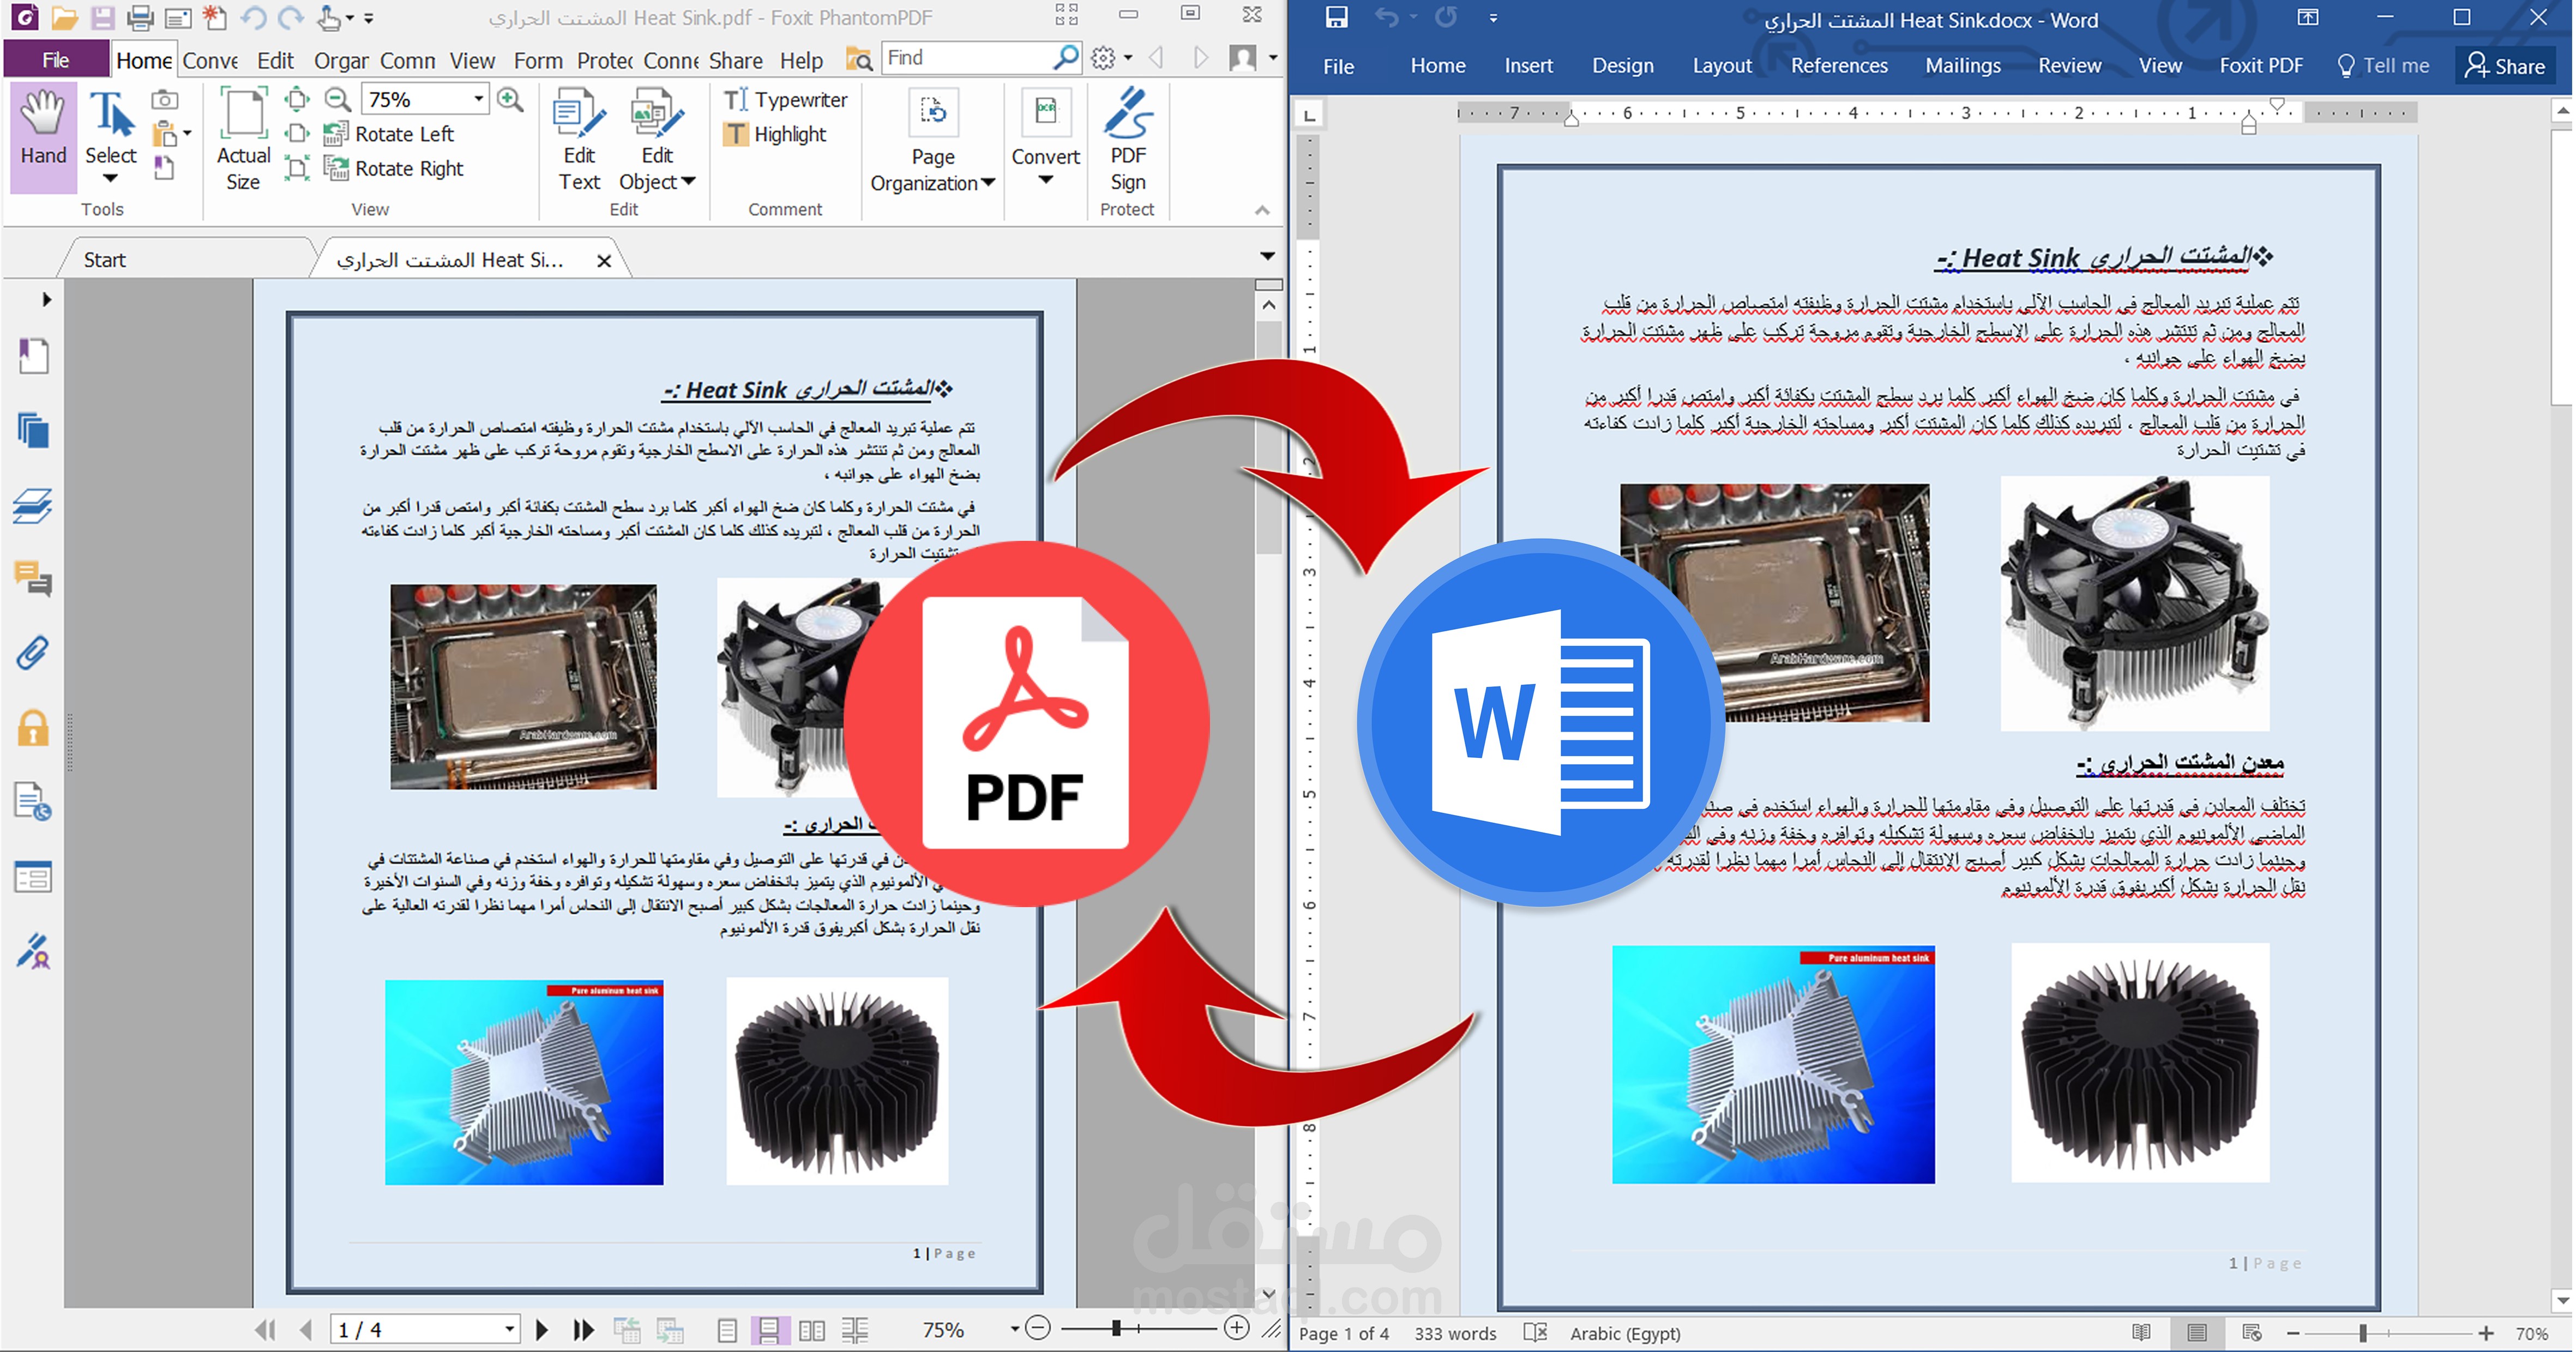Screen dimensions: 2576x1352
Task: Switch Foxit to continuous page view
Action: pos(769,1329)
